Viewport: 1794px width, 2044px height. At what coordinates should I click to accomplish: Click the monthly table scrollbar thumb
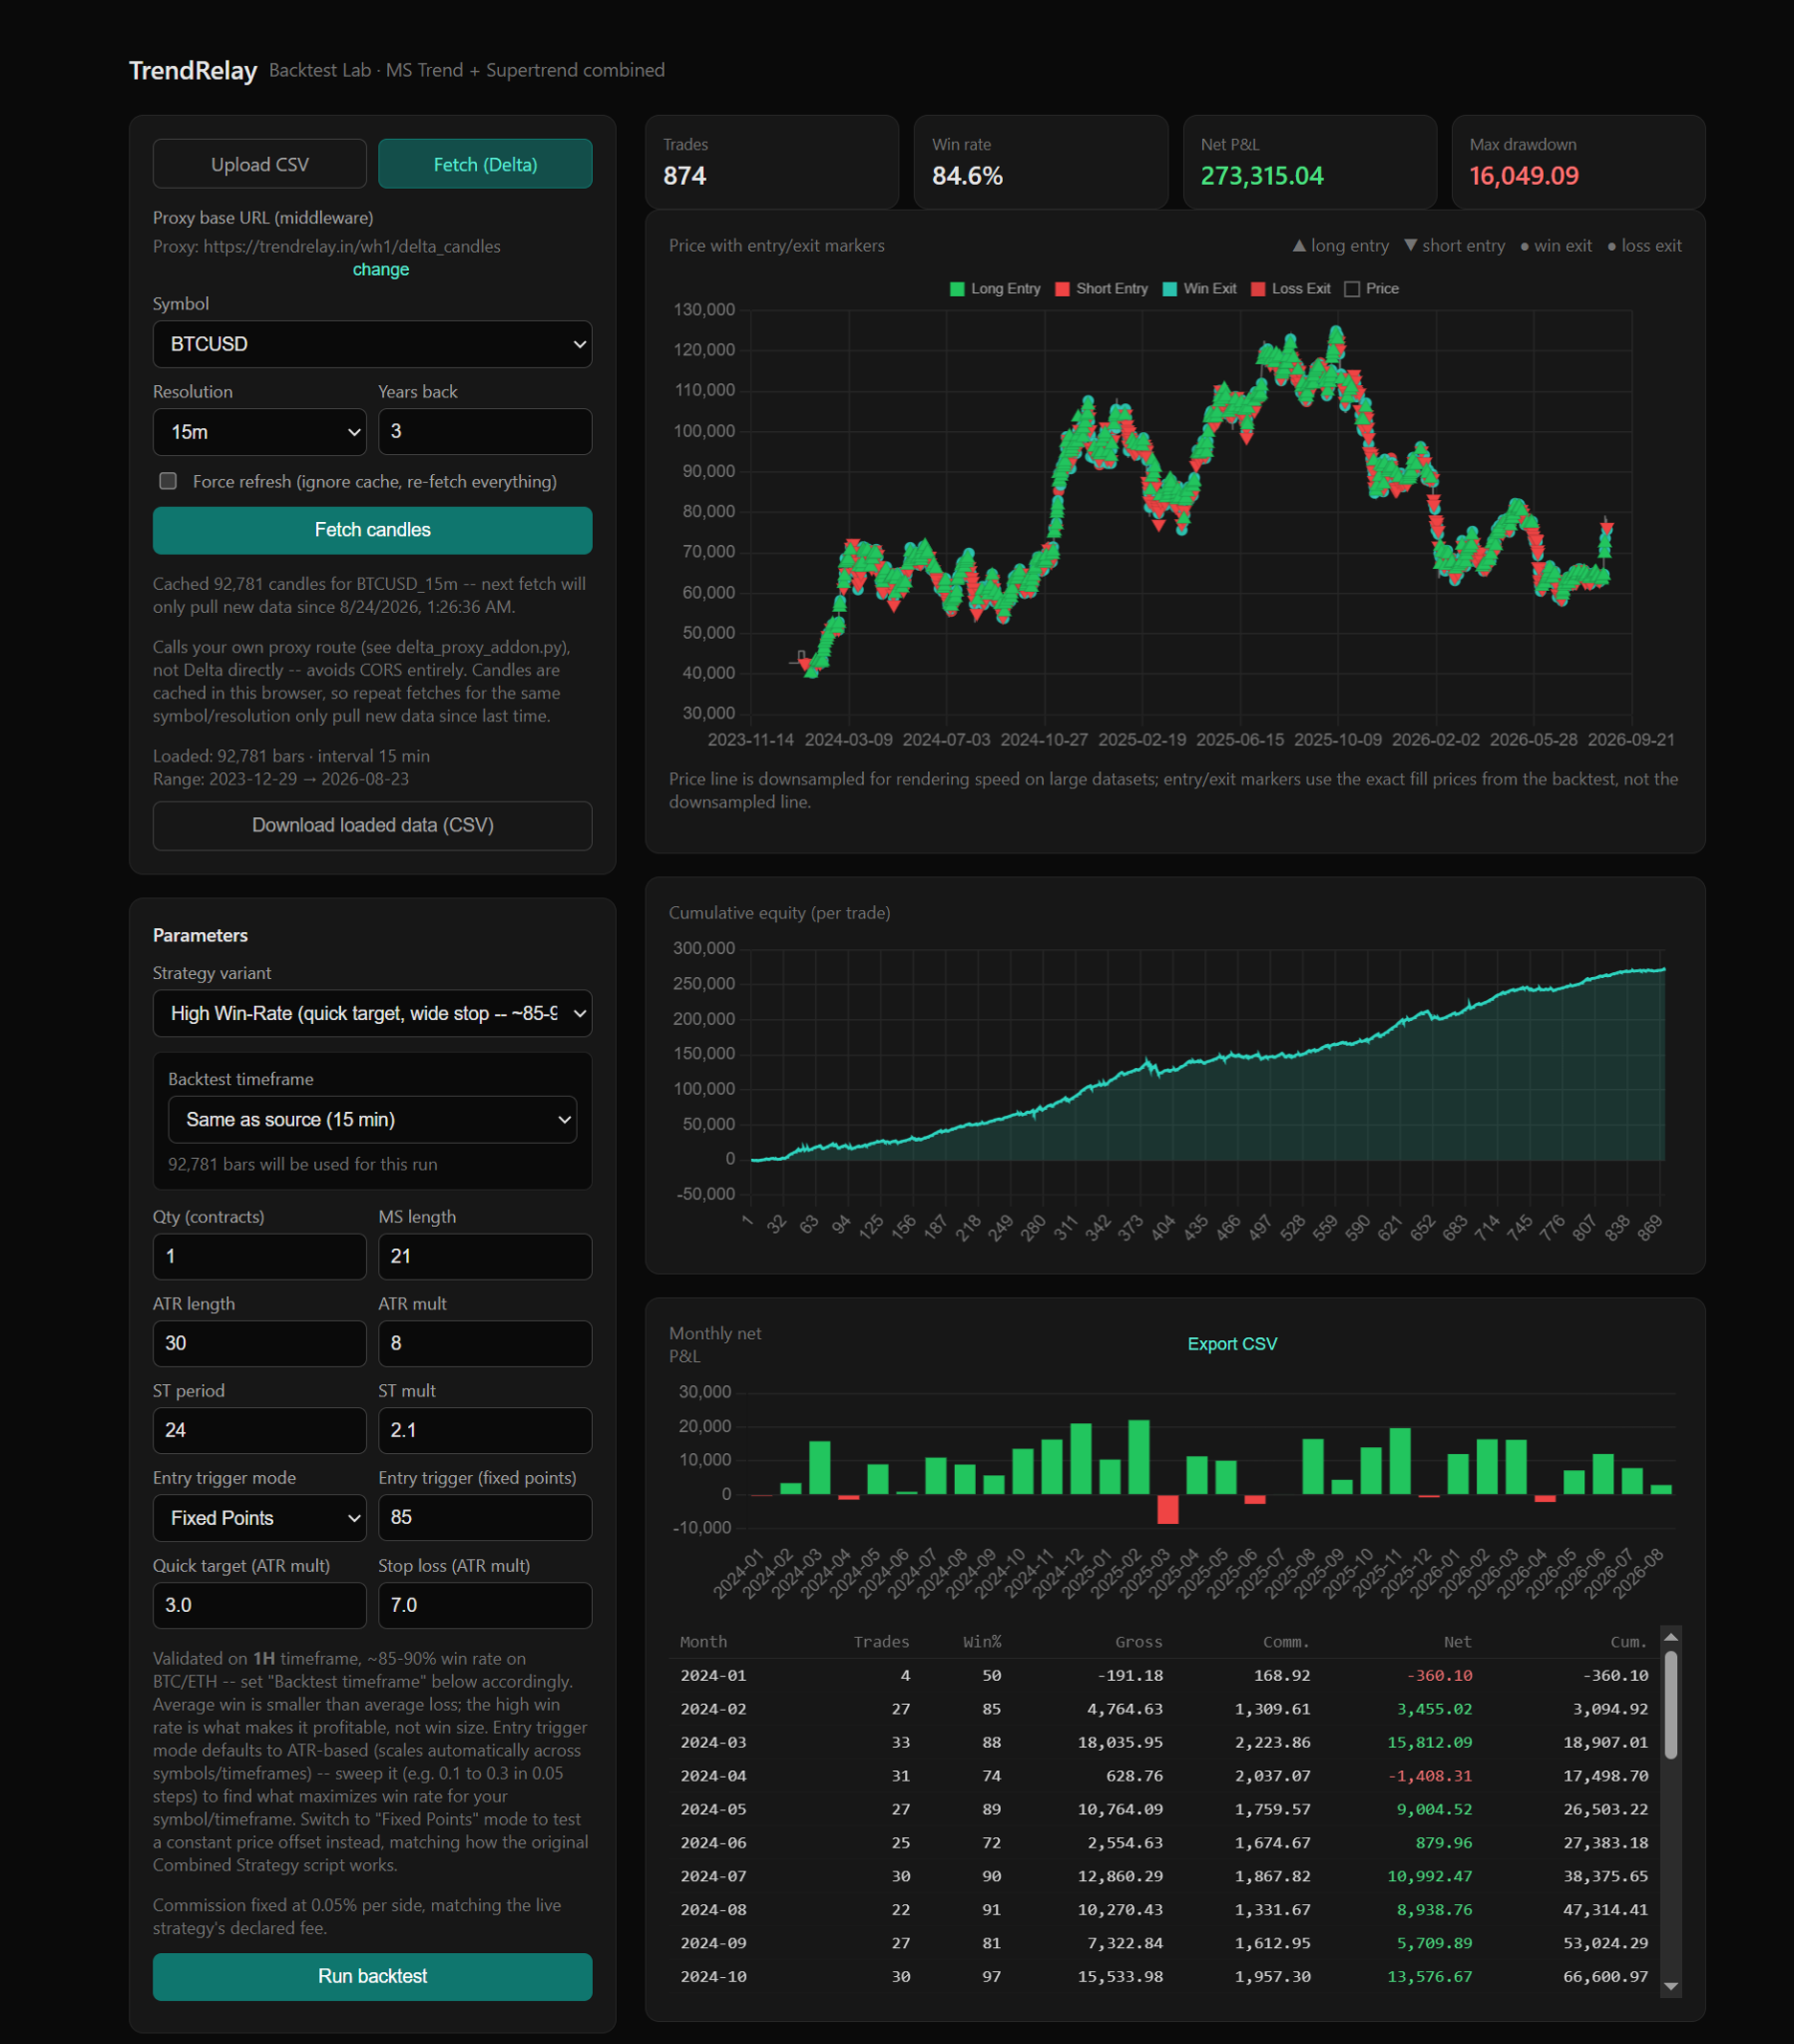[1670, 1705]
